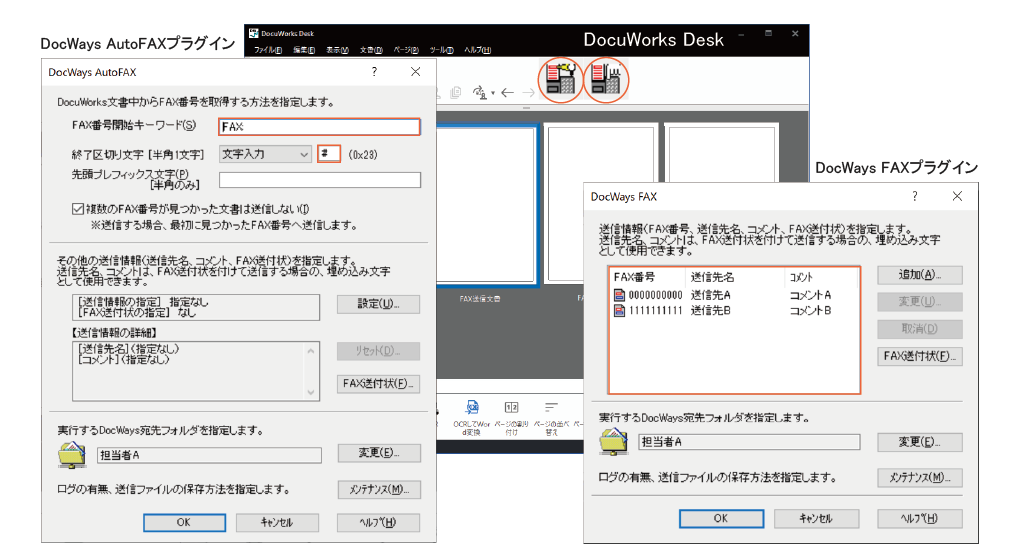Click the DocWays FAX plugin icon in DocuWorks Desk toolbar
Viewport: 1020px width, 560px height.
606,79
